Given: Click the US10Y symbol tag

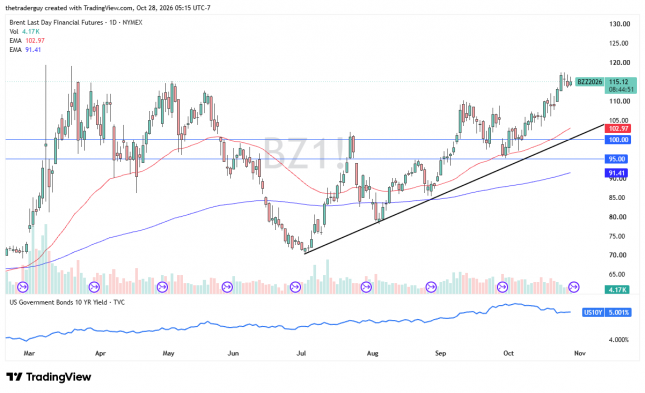Looking at the screenshot, I should tap(593, 313).
